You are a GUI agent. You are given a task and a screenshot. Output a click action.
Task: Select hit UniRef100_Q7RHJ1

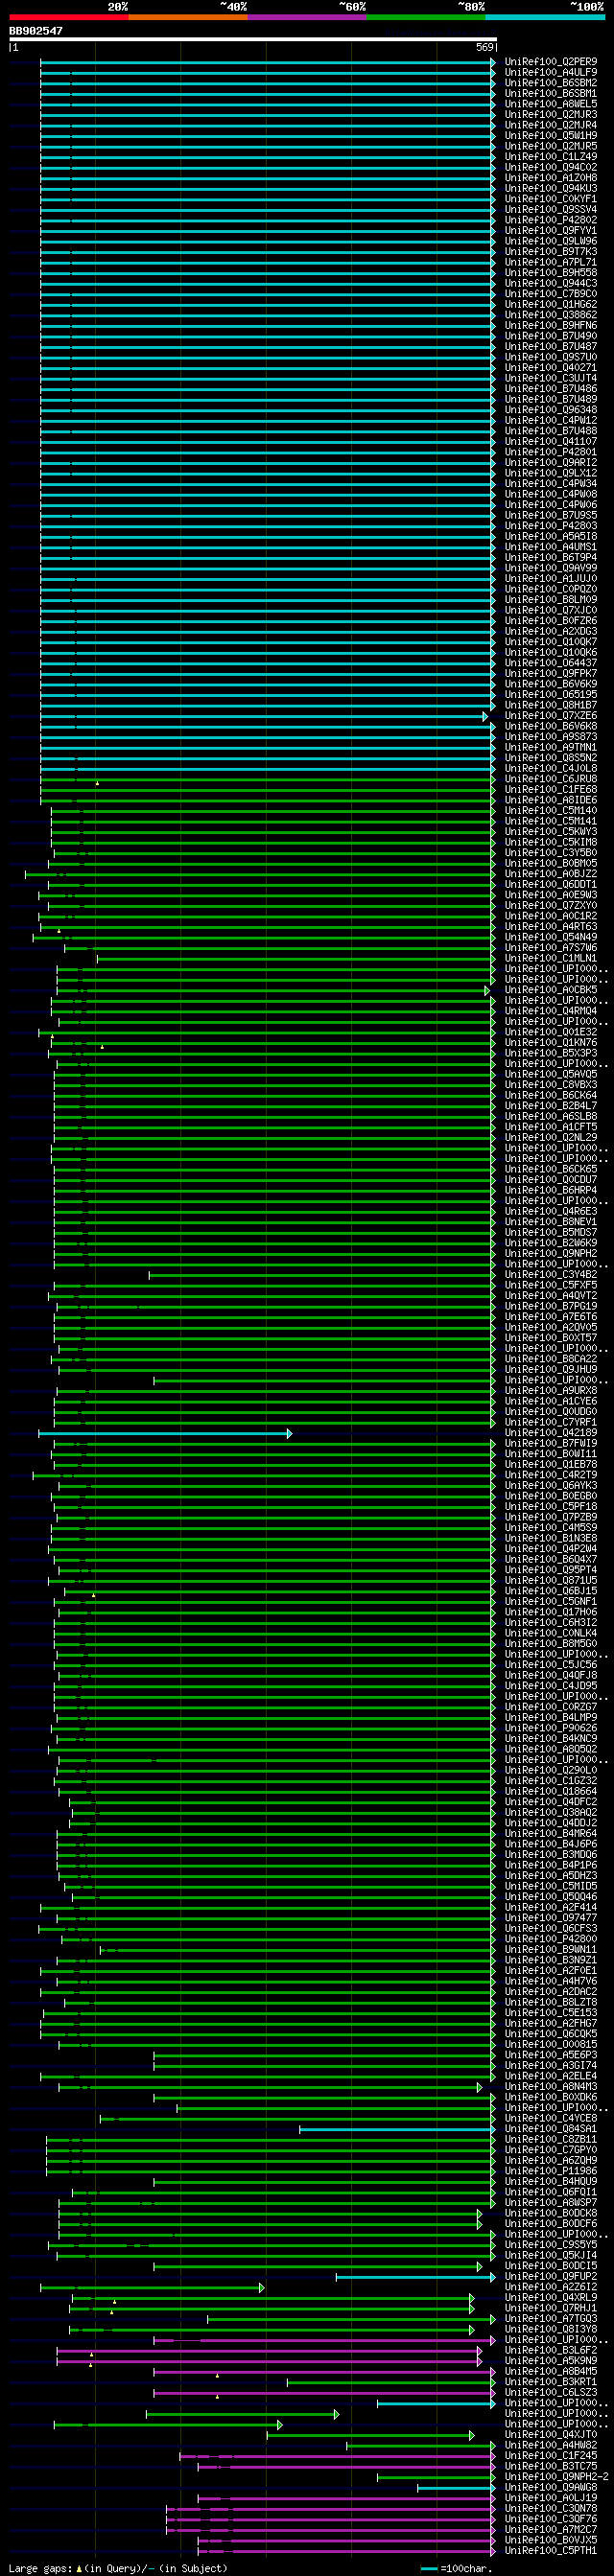click(x=551, y=2308)
